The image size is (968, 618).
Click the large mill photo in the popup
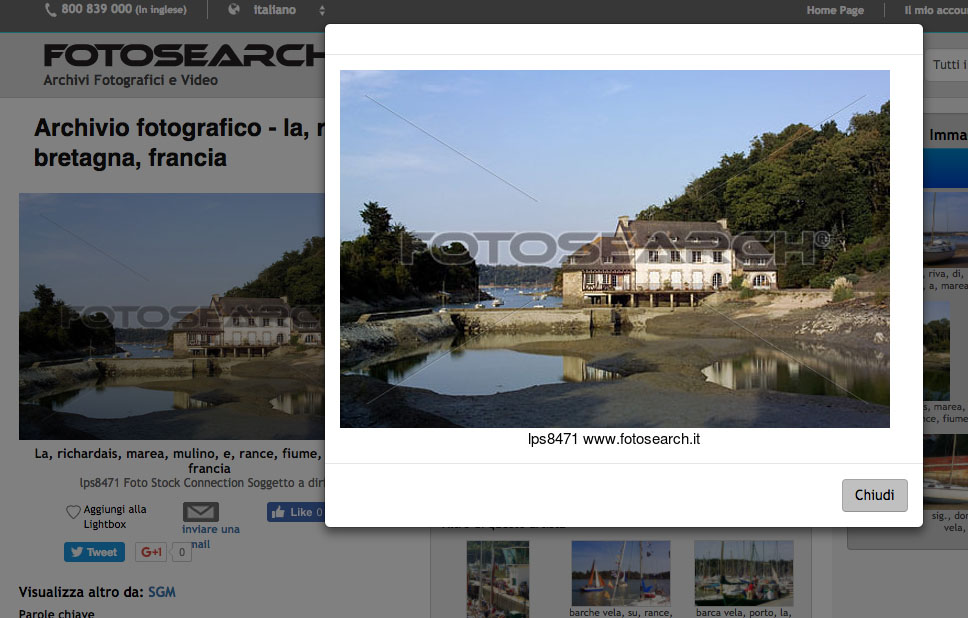(614, 249)
